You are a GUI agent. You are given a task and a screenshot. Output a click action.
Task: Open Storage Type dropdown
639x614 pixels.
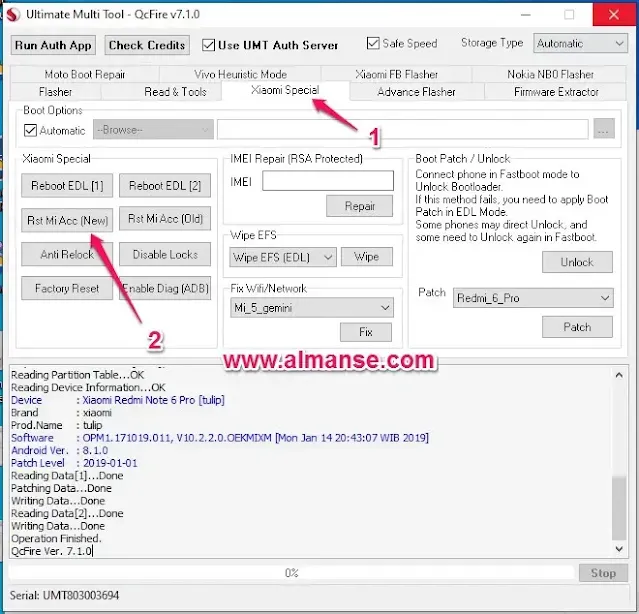pos(580,43)
